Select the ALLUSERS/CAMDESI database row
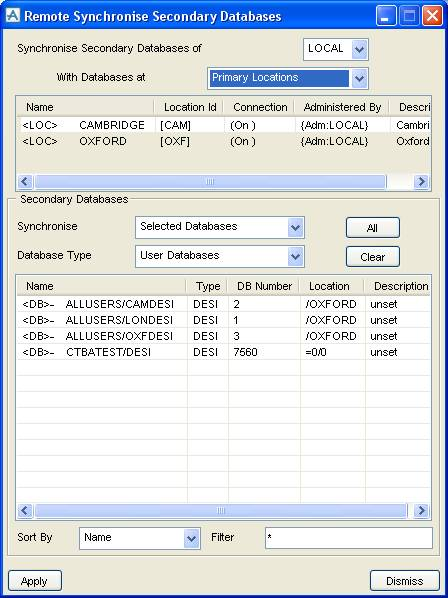The width and height of the screenshot is (448, 598). pos(223,304)
